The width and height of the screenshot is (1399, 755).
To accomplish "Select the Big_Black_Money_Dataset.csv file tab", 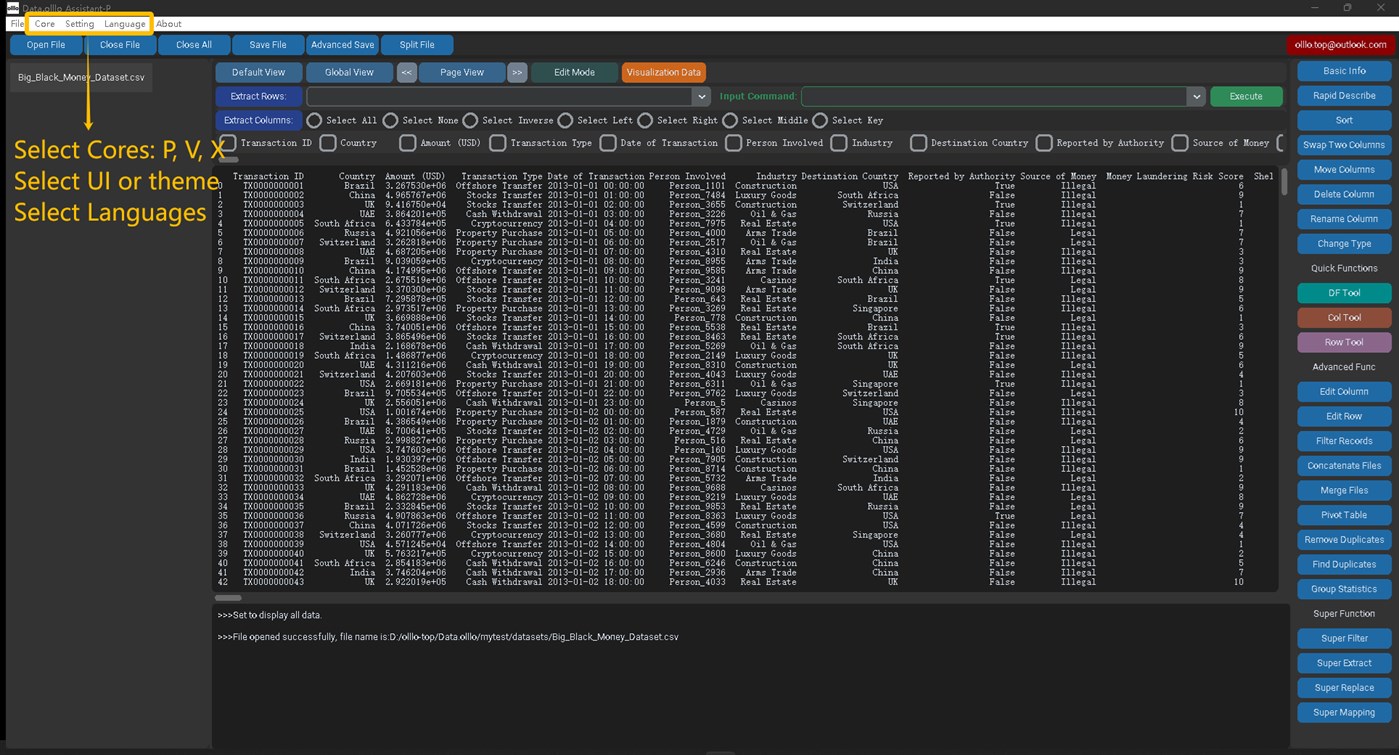I will (80, 76).
